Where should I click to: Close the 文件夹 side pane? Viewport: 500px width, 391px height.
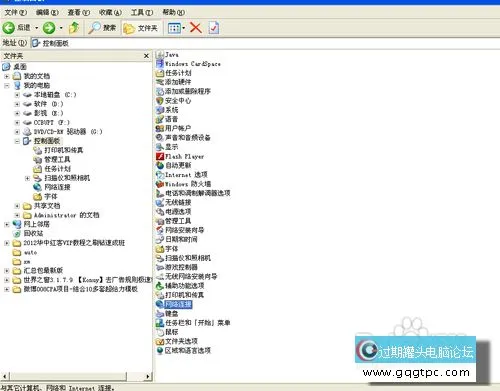pyautogui.click(x=146, y=56)
